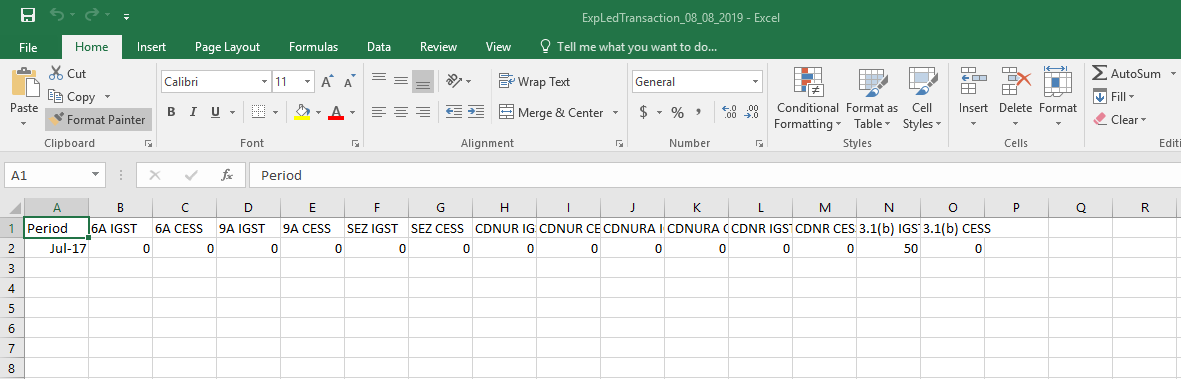Viewport: 1181px width, 379px height.
Task: Click Decrease Indent icon
Action: coord(454,112)
